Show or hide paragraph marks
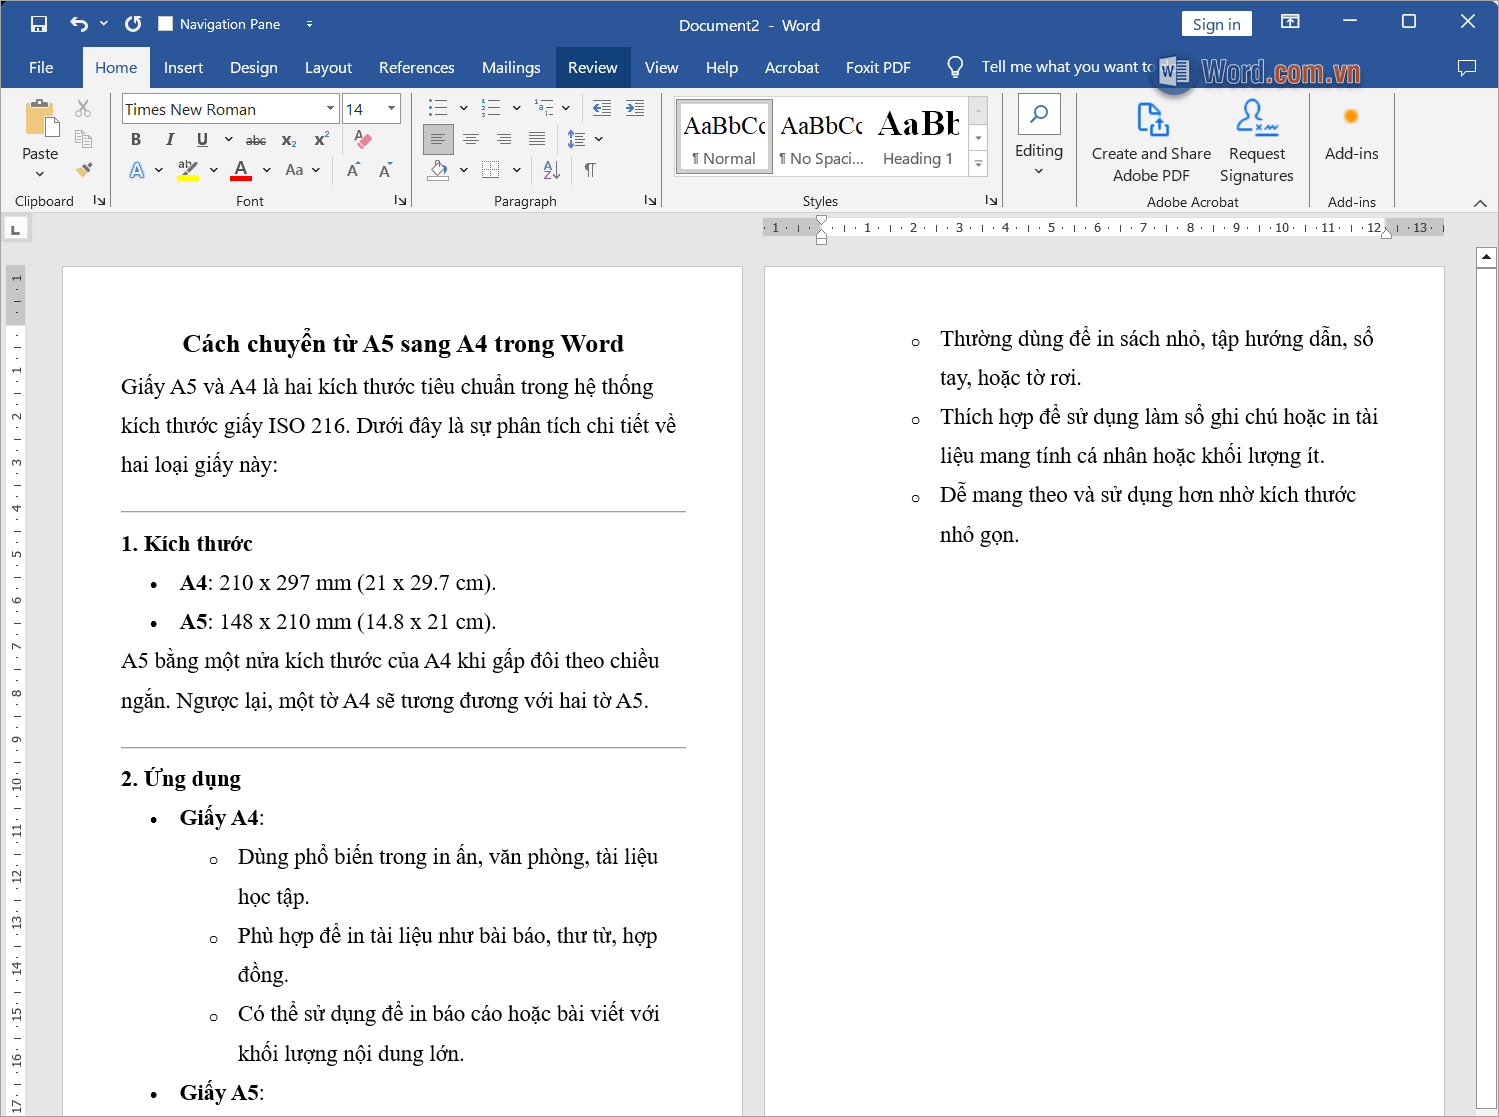 [590, 170]
